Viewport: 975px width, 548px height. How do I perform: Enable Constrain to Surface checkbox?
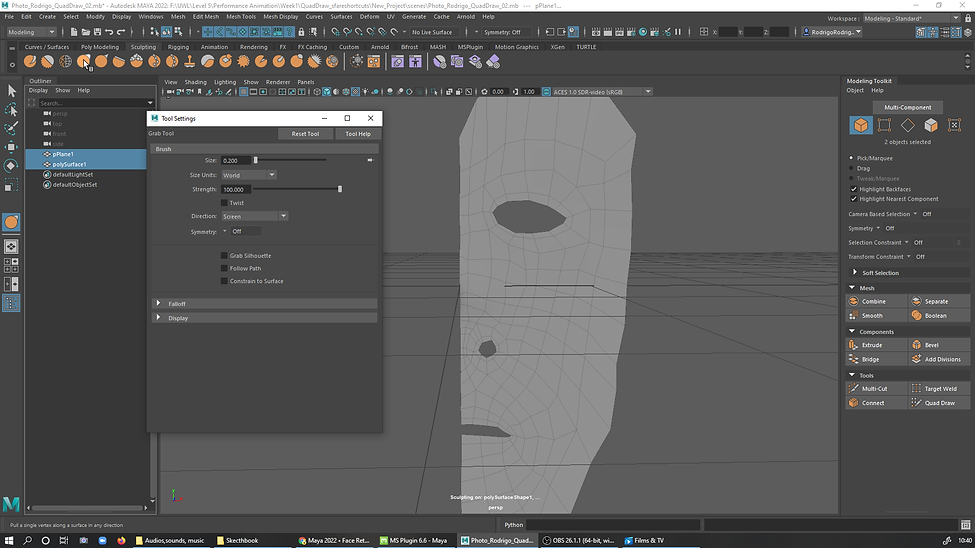224,281
